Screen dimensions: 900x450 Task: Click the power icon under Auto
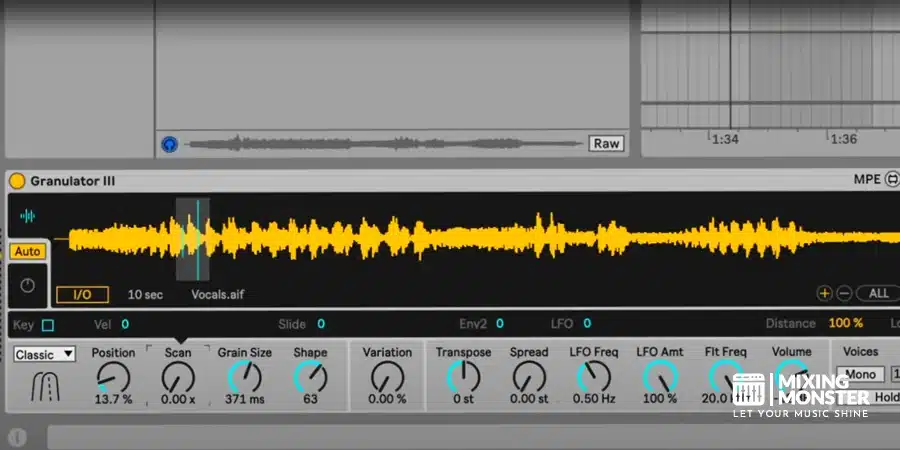27,286
